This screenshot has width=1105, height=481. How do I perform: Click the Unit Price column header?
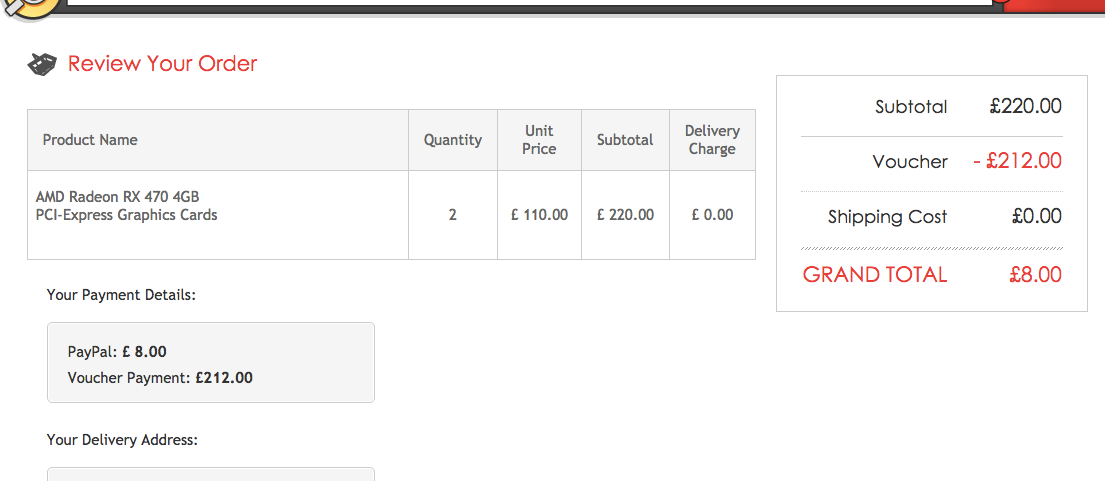click(539, 140)
